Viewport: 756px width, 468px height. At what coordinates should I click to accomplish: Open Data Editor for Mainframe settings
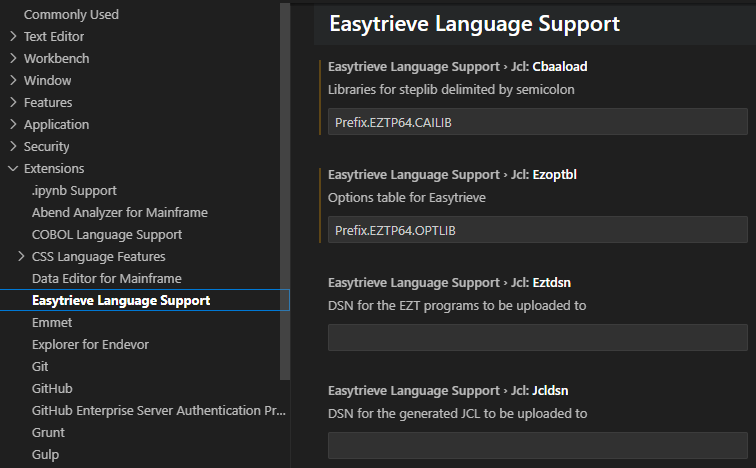(106, 278)
